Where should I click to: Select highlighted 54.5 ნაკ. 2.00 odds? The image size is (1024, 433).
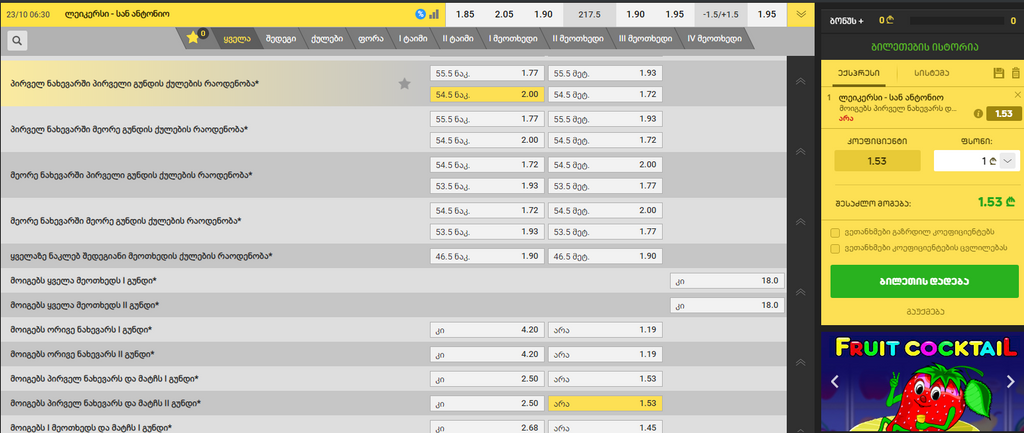tap(487, 95)
